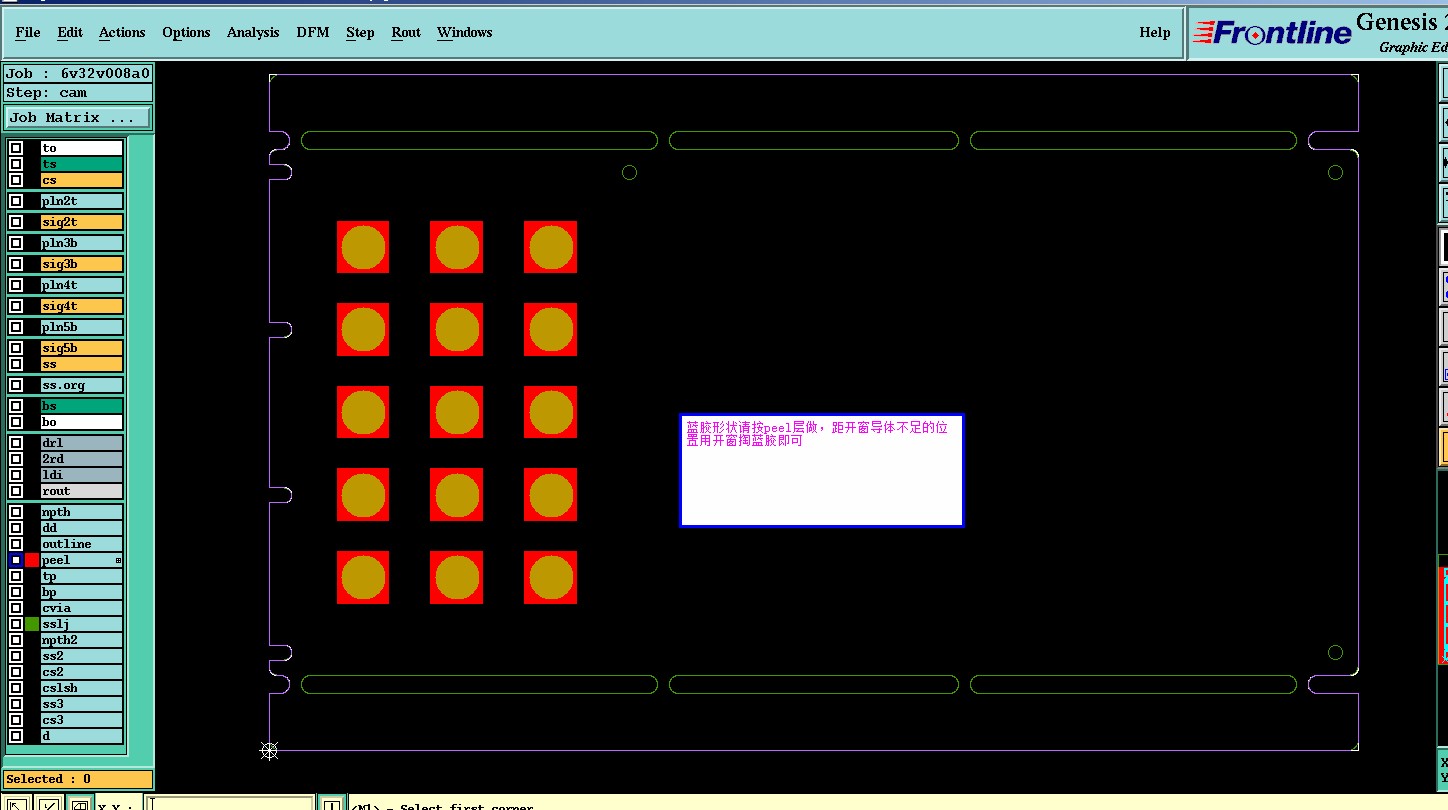The width and height of the screenshot is (1448, 810).
Task: Toggle display checkbox for layer peel
Action: pyautogui.click(x=16, y=560)
